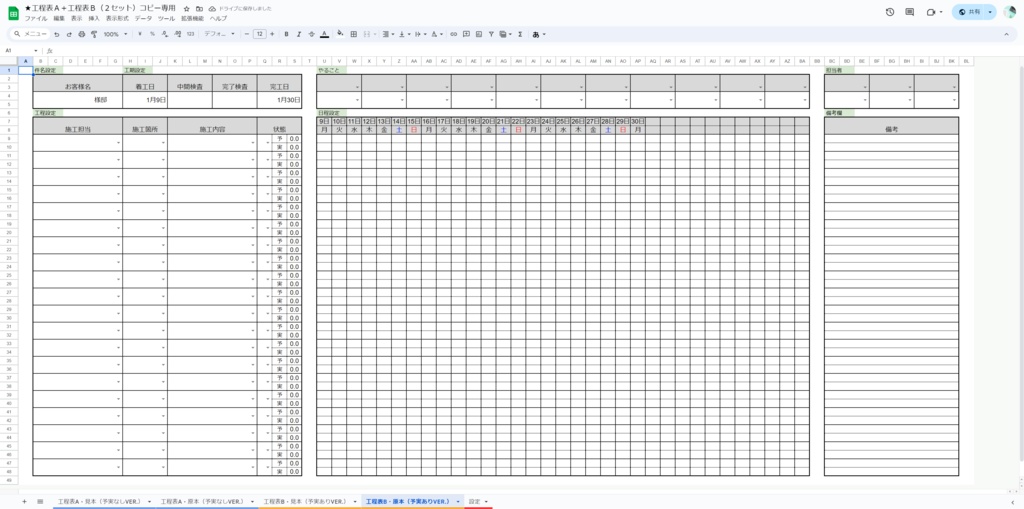Click the Name box showing A1
This screenshot has height=509, width=1024.
pyautogui.click(x=20, y=50)
